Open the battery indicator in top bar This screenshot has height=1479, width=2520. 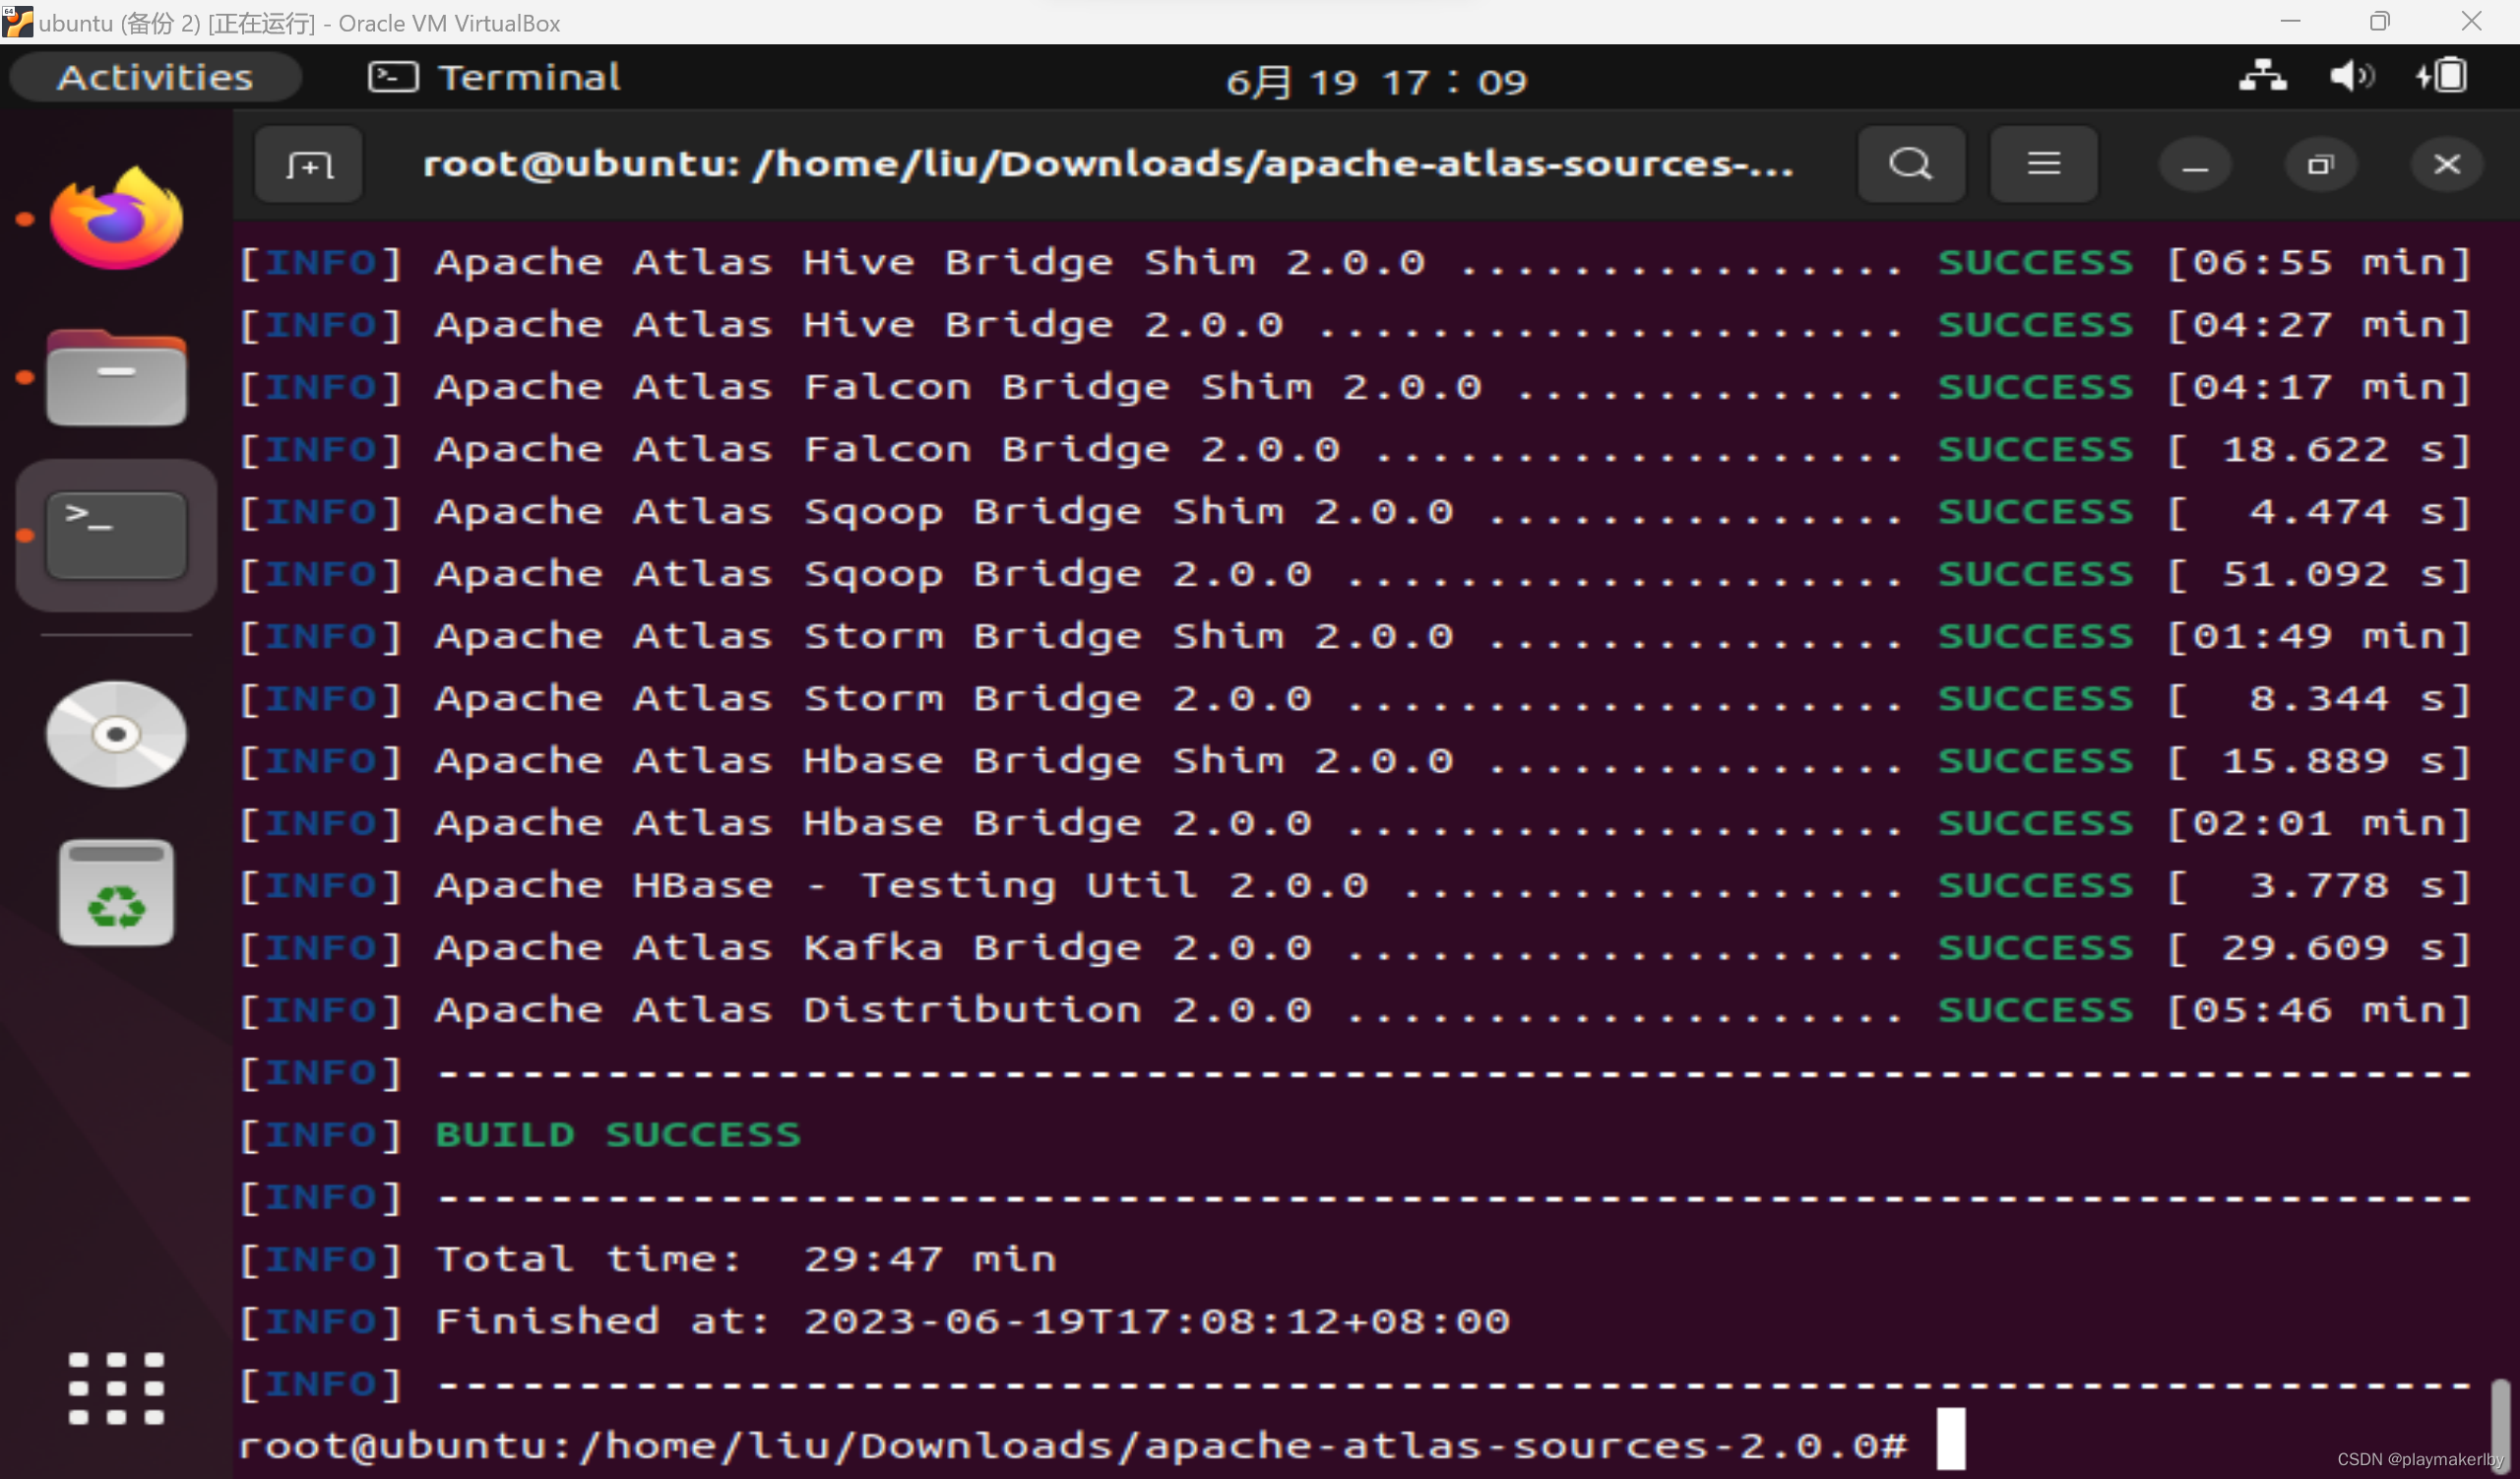pos(2441,77)
